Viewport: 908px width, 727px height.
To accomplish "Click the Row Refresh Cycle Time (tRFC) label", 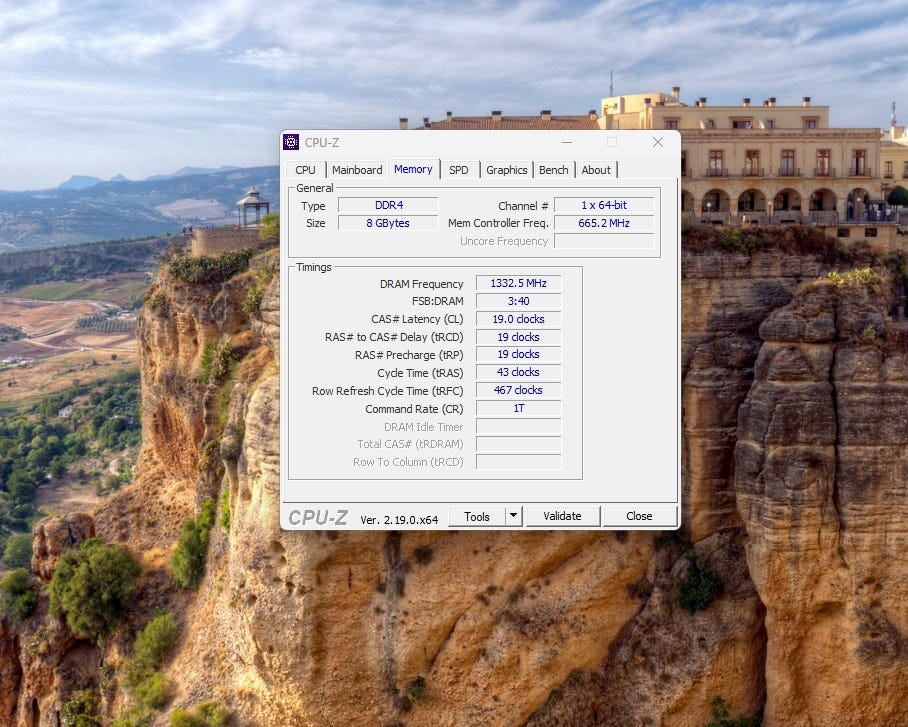I will click(x=387, y=391).
